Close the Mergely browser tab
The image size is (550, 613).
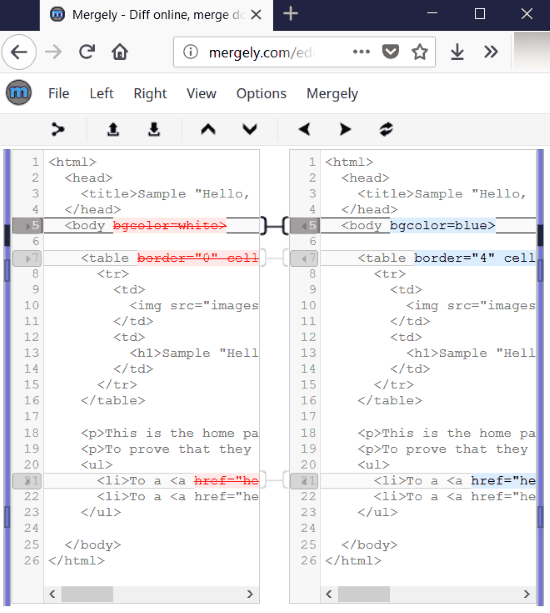(256, 15)
